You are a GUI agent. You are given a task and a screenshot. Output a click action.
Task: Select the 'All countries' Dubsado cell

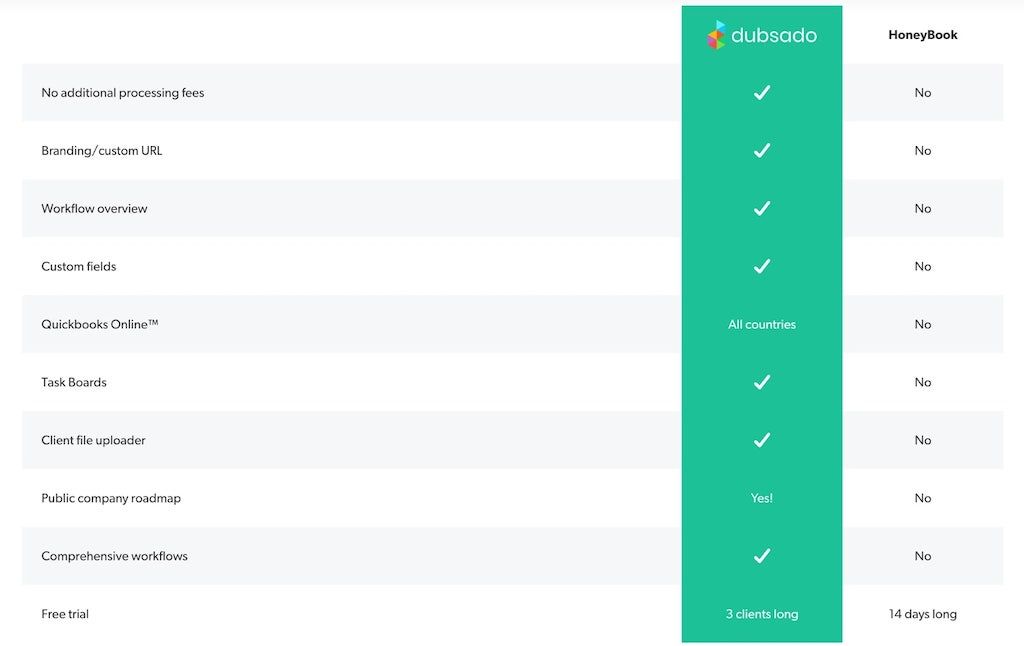(762, 325)
